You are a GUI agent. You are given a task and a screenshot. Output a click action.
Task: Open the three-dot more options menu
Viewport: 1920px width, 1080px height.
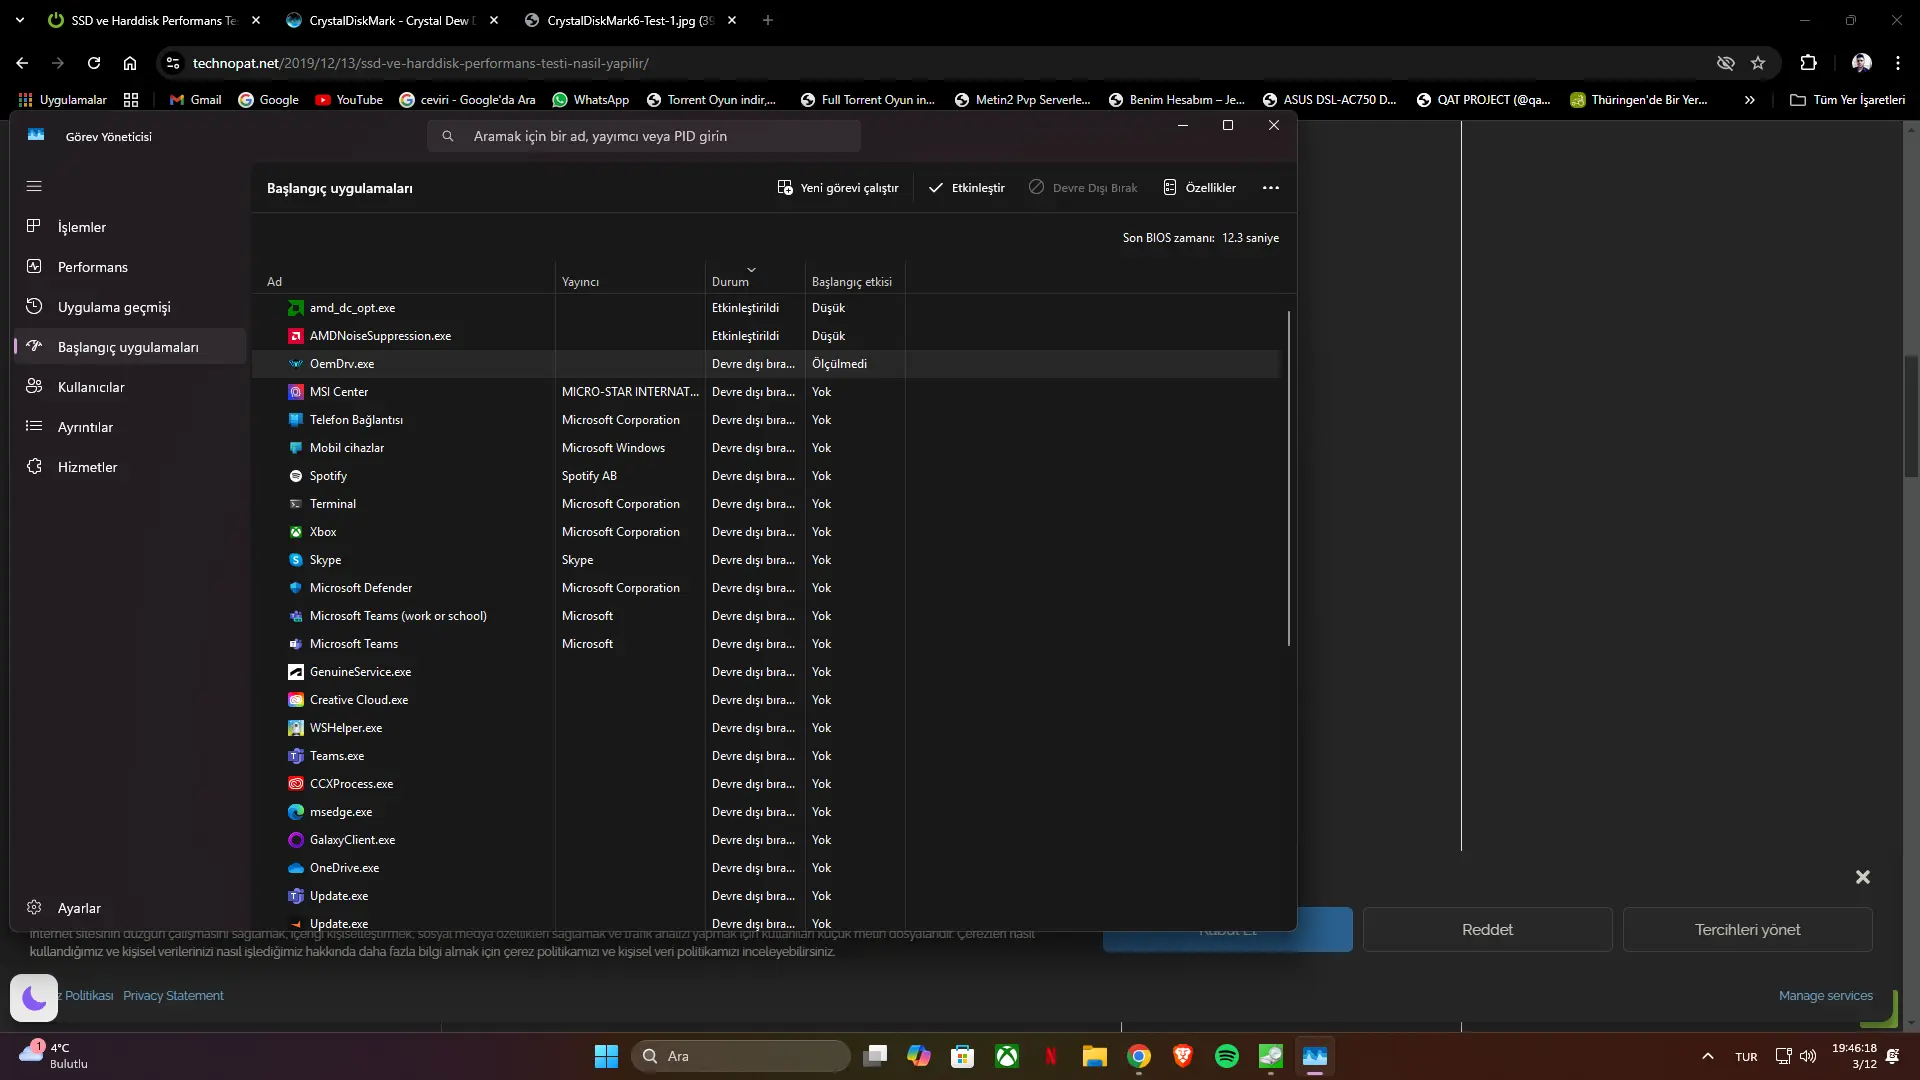[1271, 188]
